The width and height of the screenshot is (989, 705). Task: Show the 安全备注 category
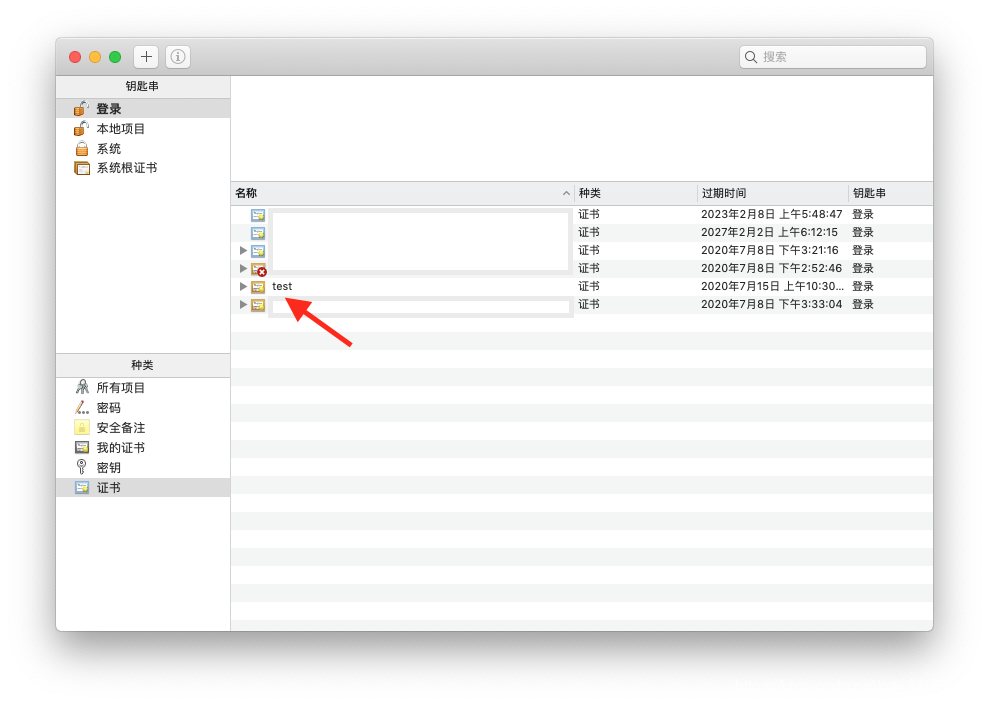pyautogui.click(x=143, y=428)
